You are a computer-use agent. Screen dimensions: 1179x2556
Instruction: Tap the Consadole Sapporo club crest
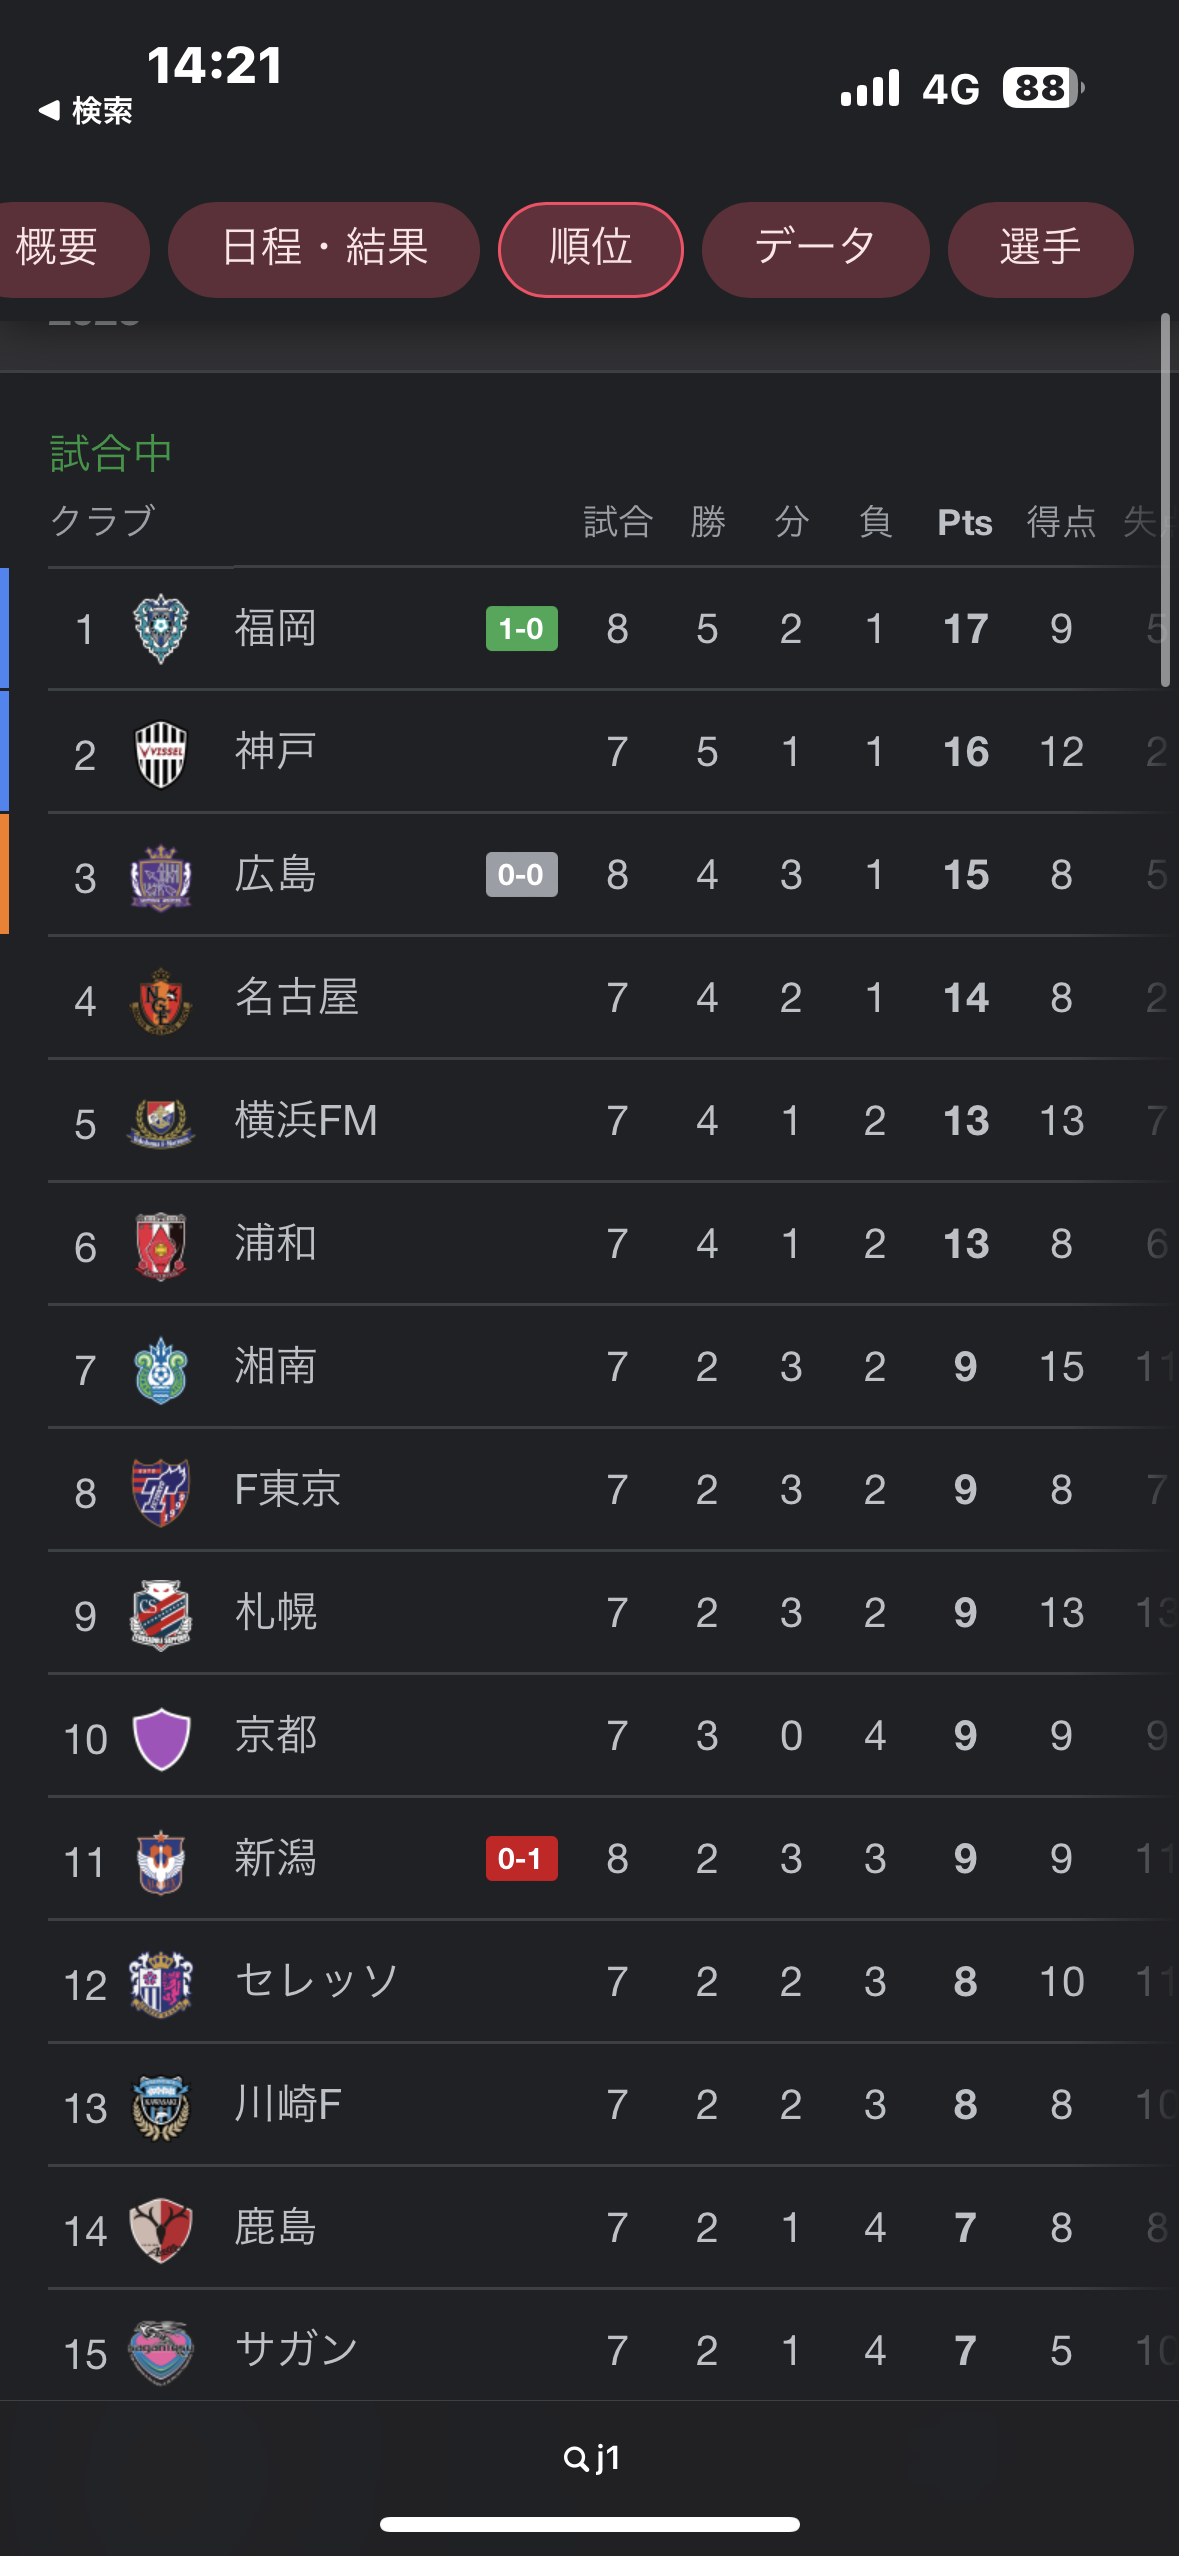(x=161, y=1614)
